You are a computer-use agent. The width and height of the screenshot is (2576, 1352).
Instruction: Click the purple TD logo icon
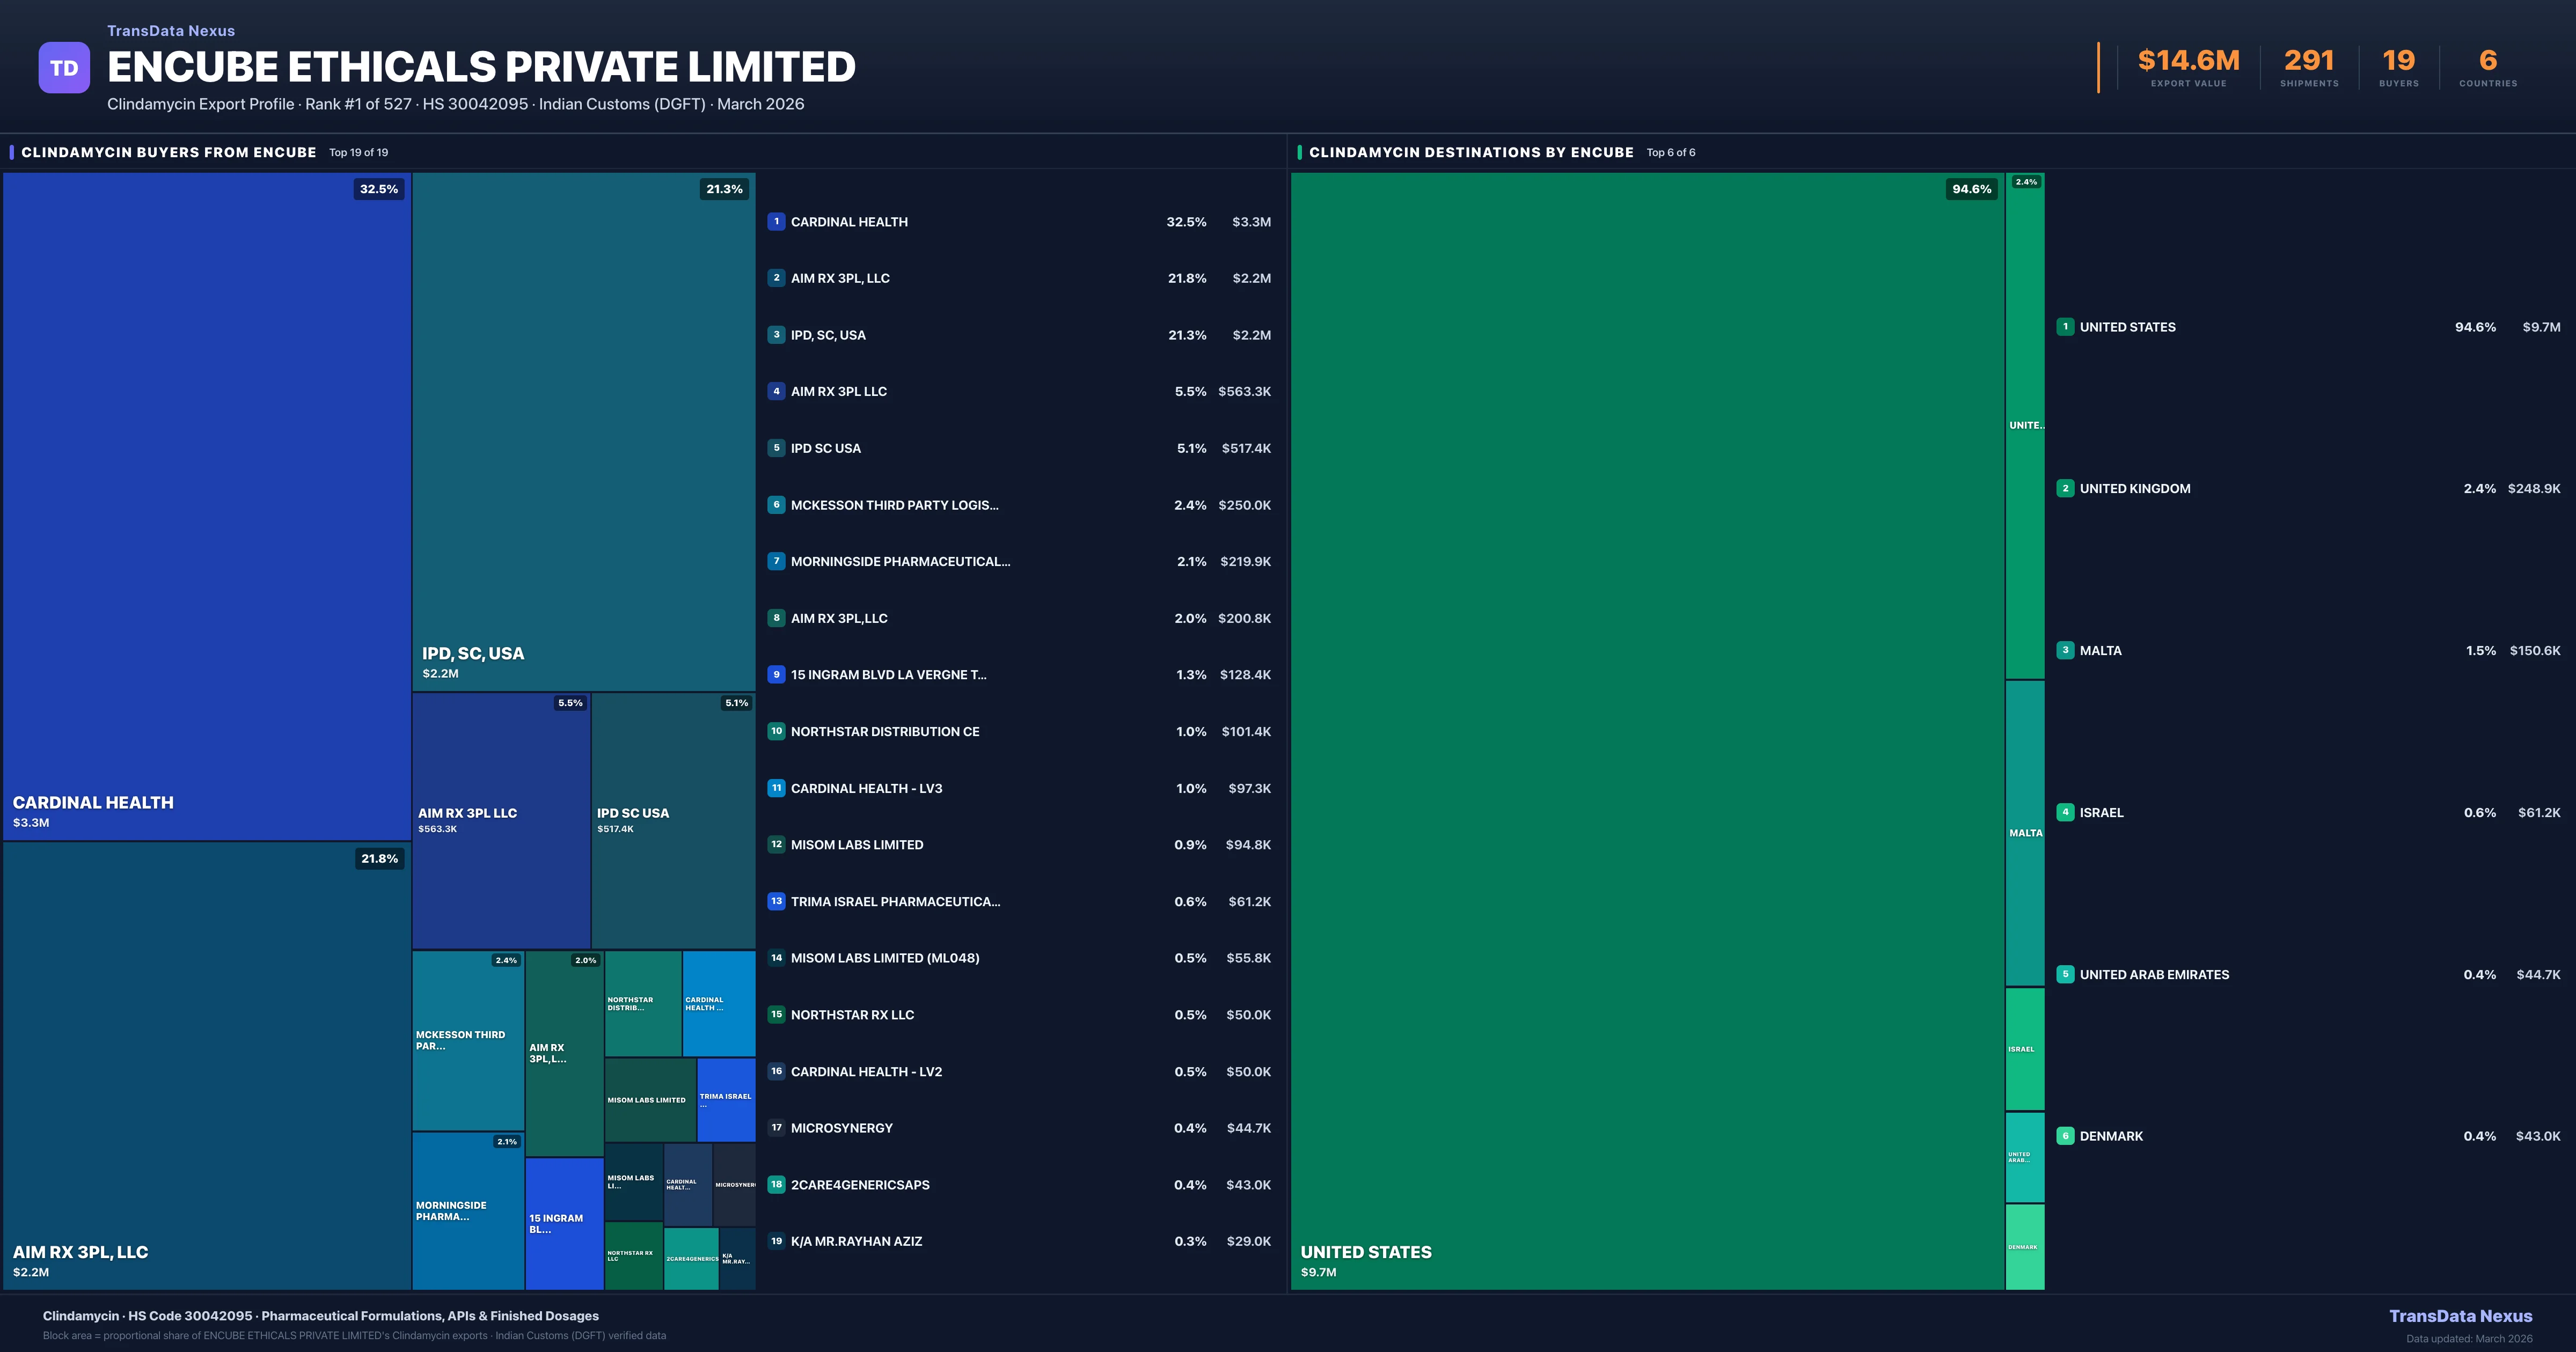[x=64, y=68]
